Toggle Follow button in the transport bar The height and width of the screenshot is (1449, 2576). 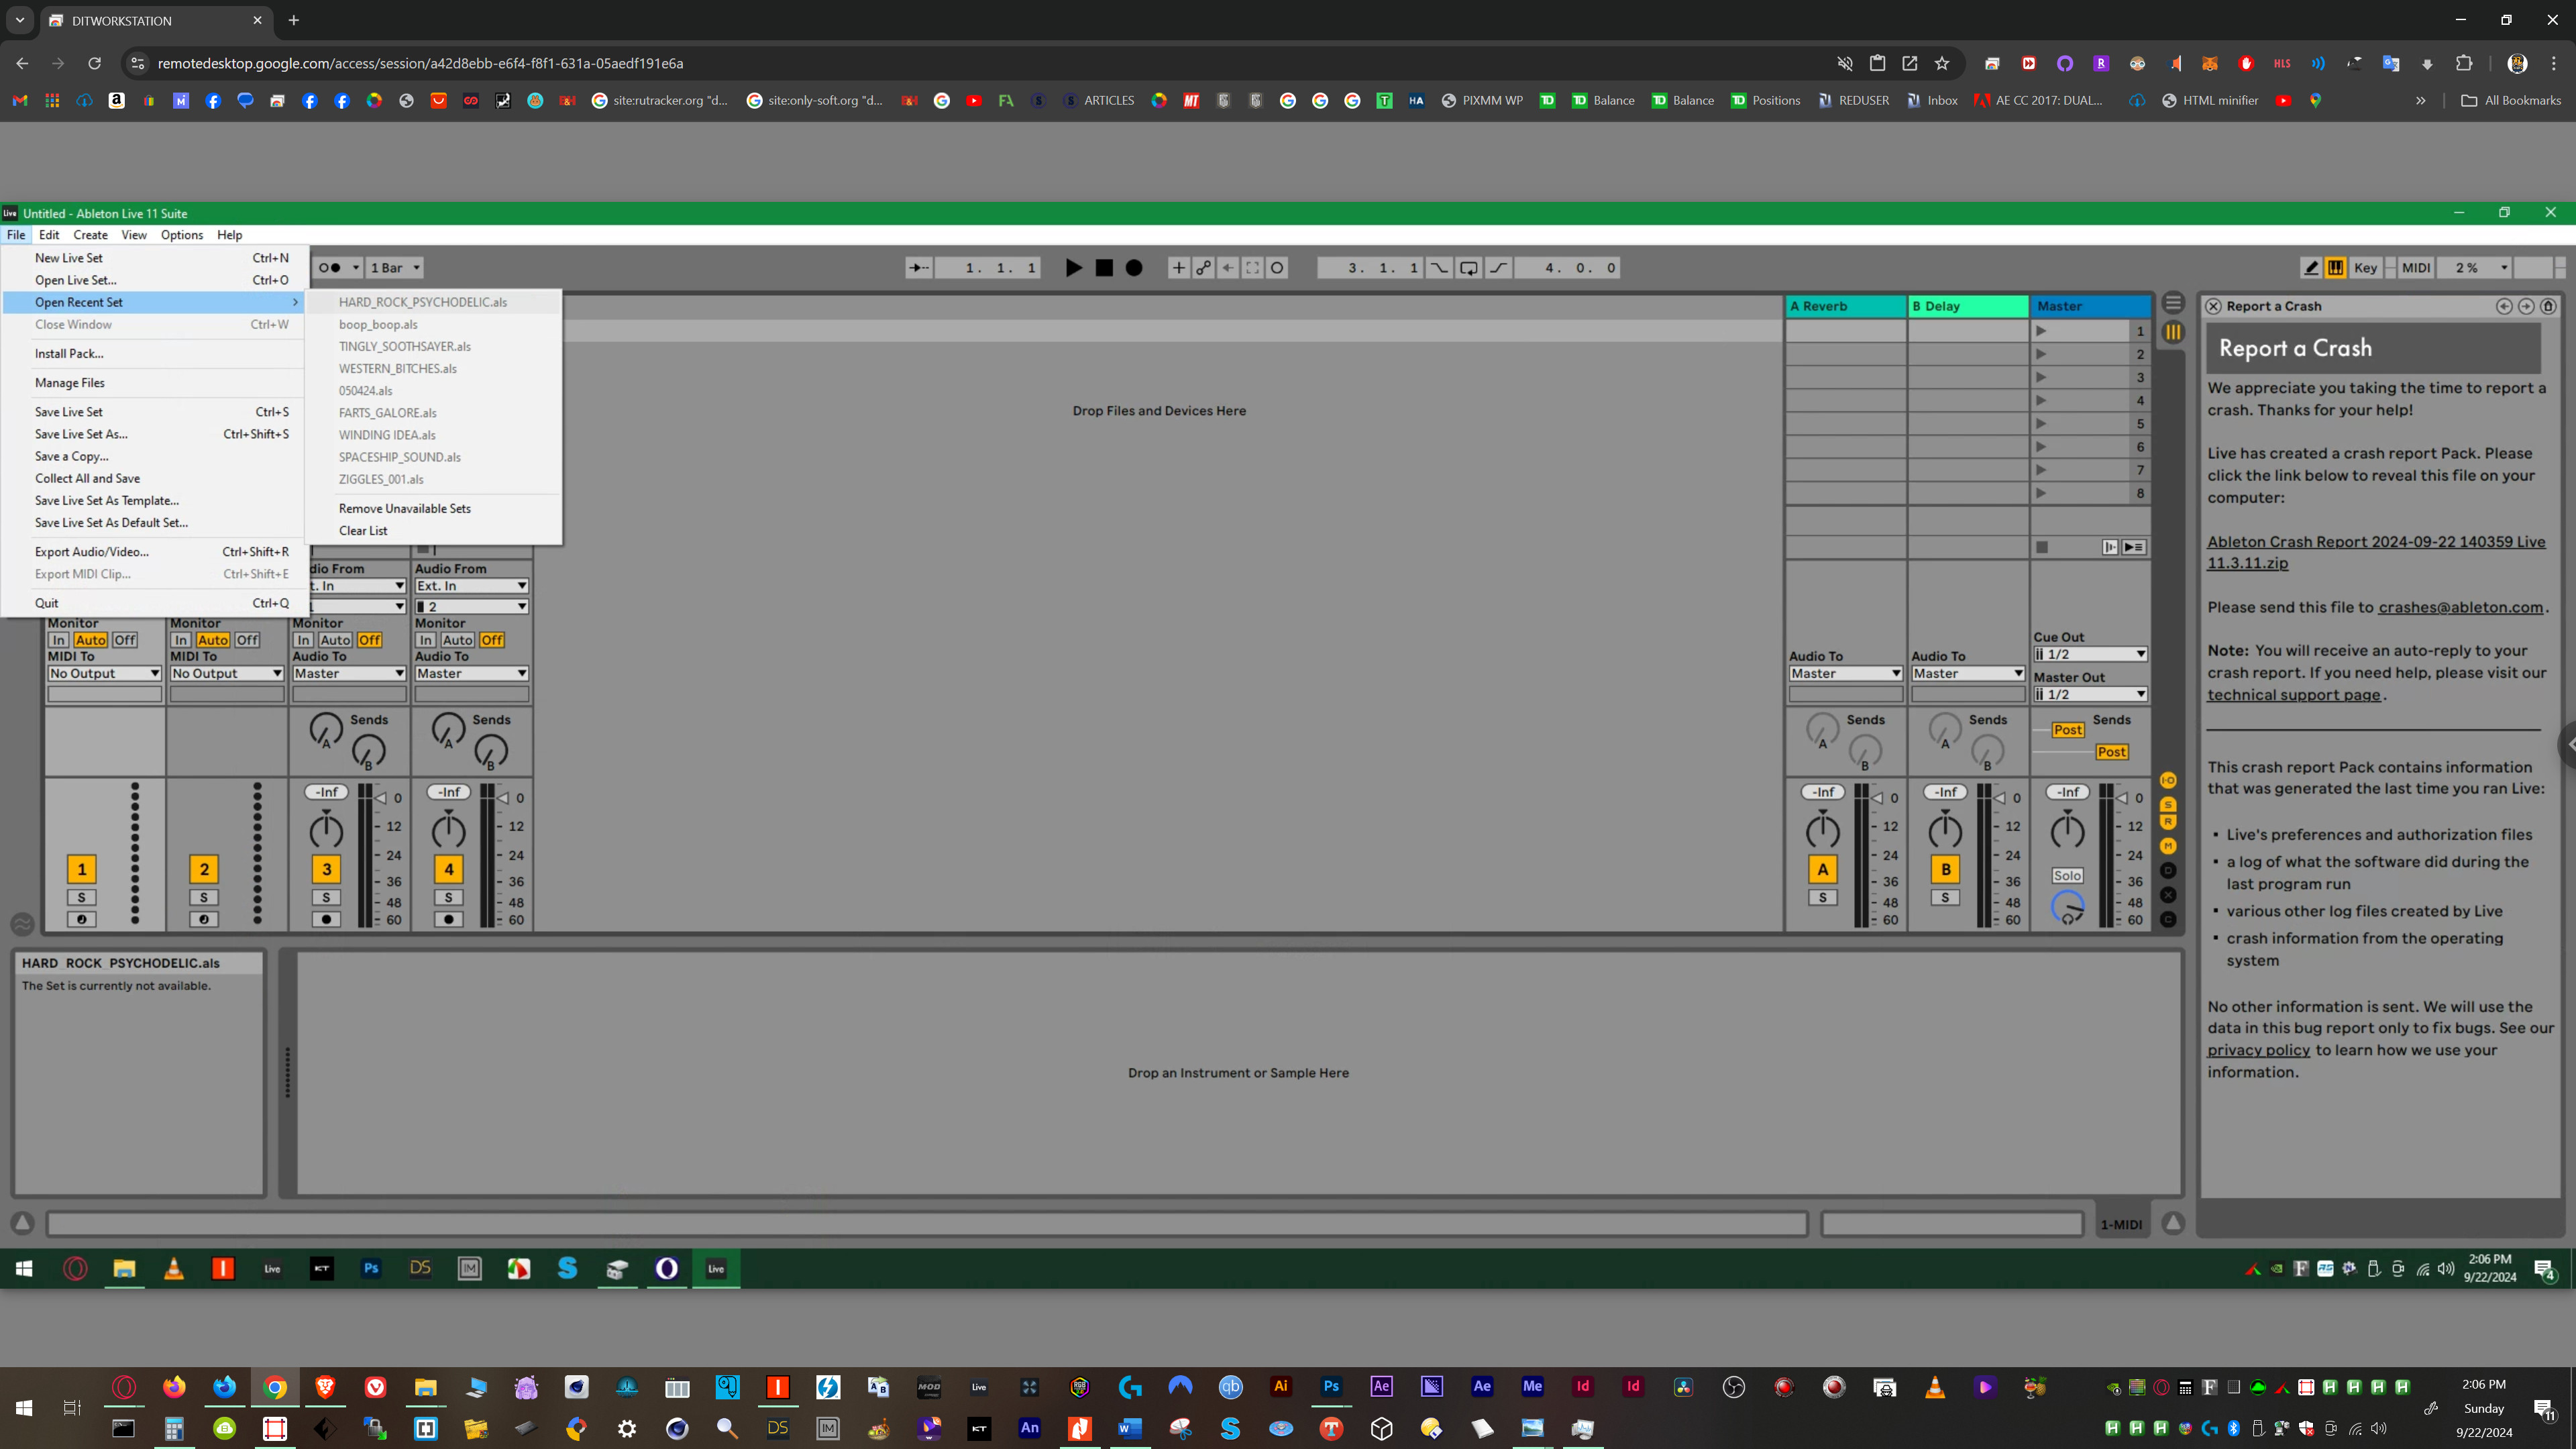[918, 268]
